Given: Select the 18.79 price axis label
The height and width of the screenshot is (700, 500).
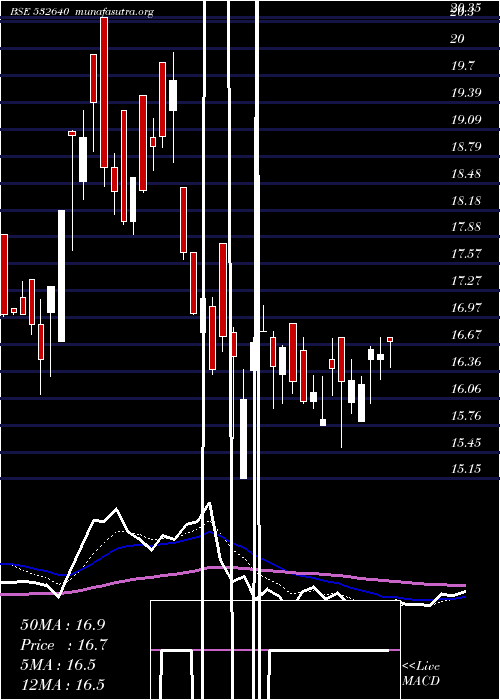Looking at the screenshot, I should [466, 146].
